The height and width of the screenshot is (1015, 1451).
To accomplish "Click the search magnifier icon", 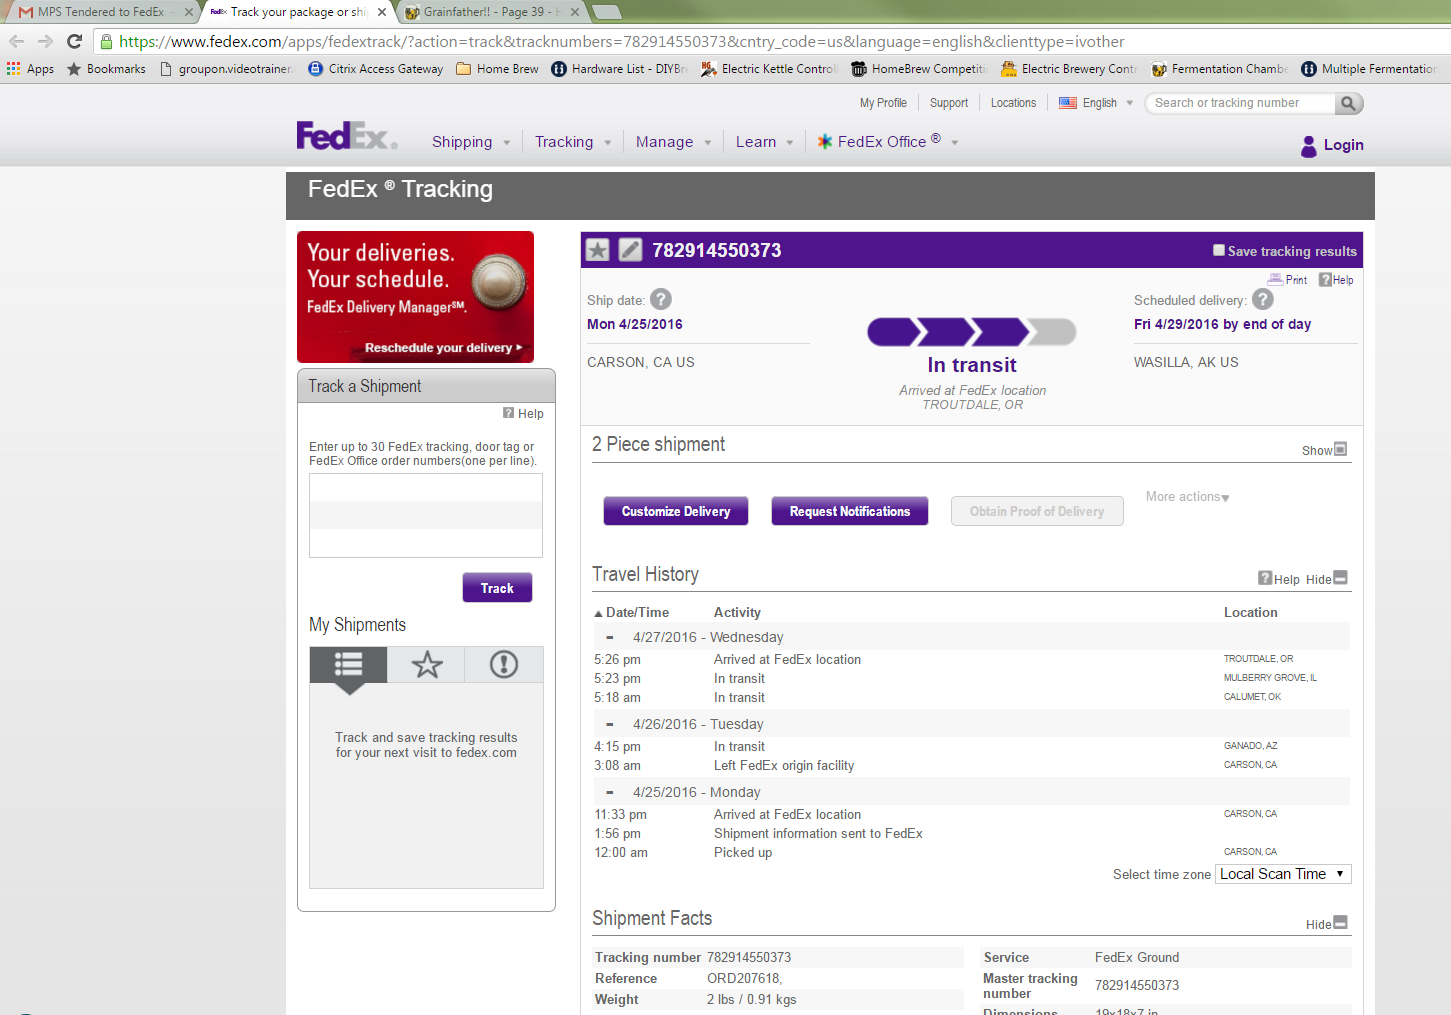I will click(1348, 103).
